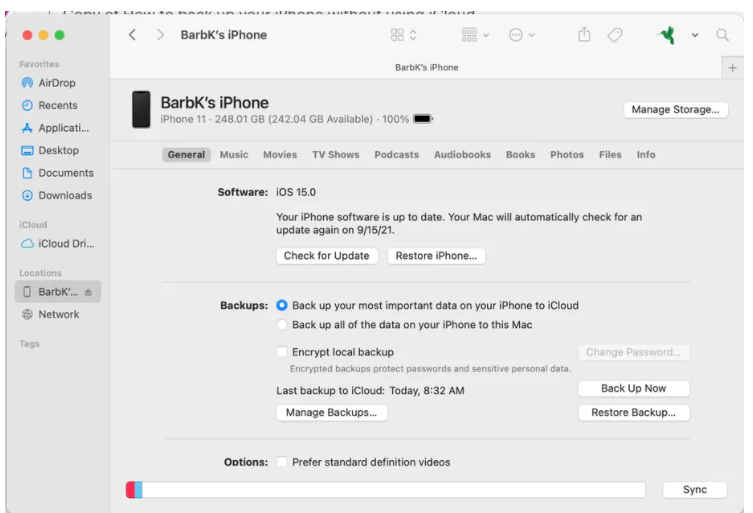The height and width of the screenshot is (513, 753).
Task: Open the icon view switcher dropdown
Action: coord(403,35)
